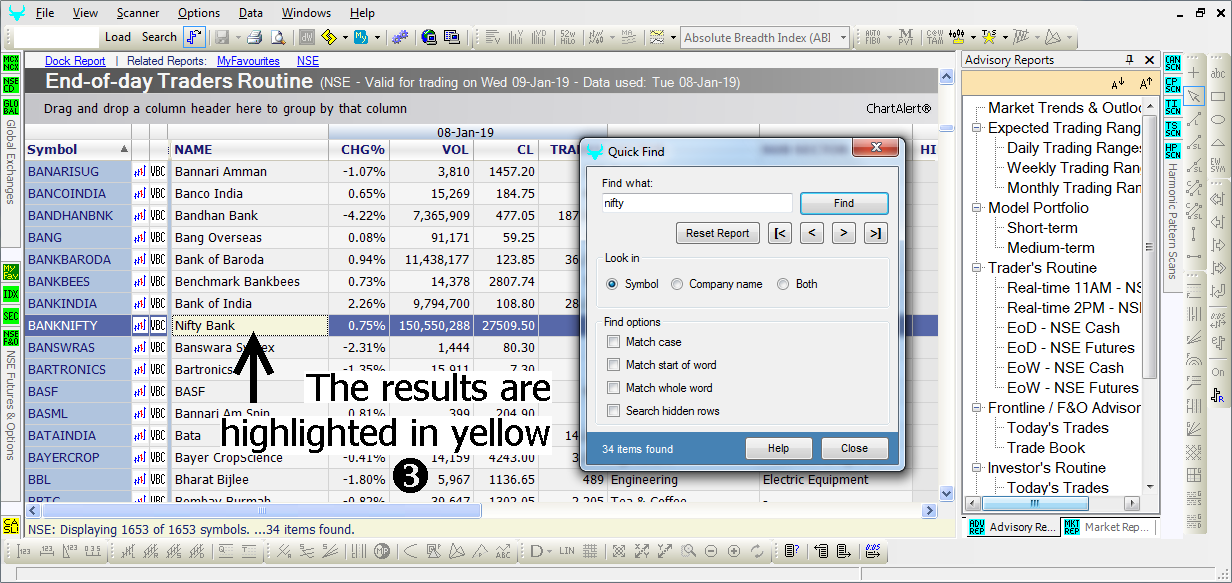
Task: Click the Print Preview icon in the toolbar
Action: click(277, 37)
